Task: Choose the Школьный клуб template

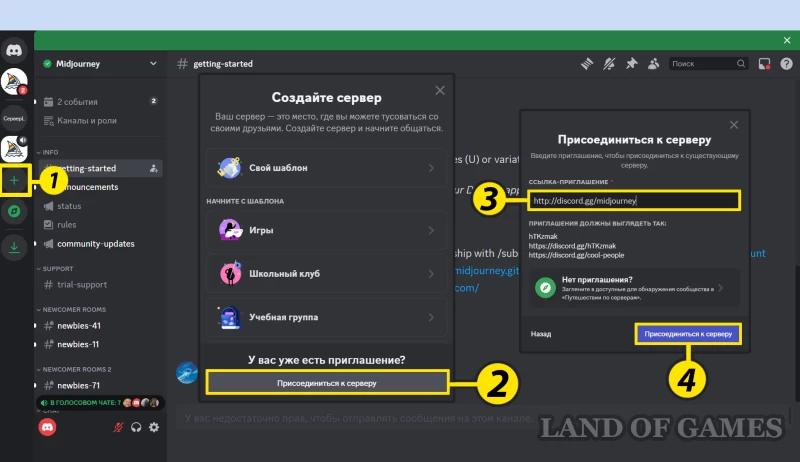Action: coord(327,273)
